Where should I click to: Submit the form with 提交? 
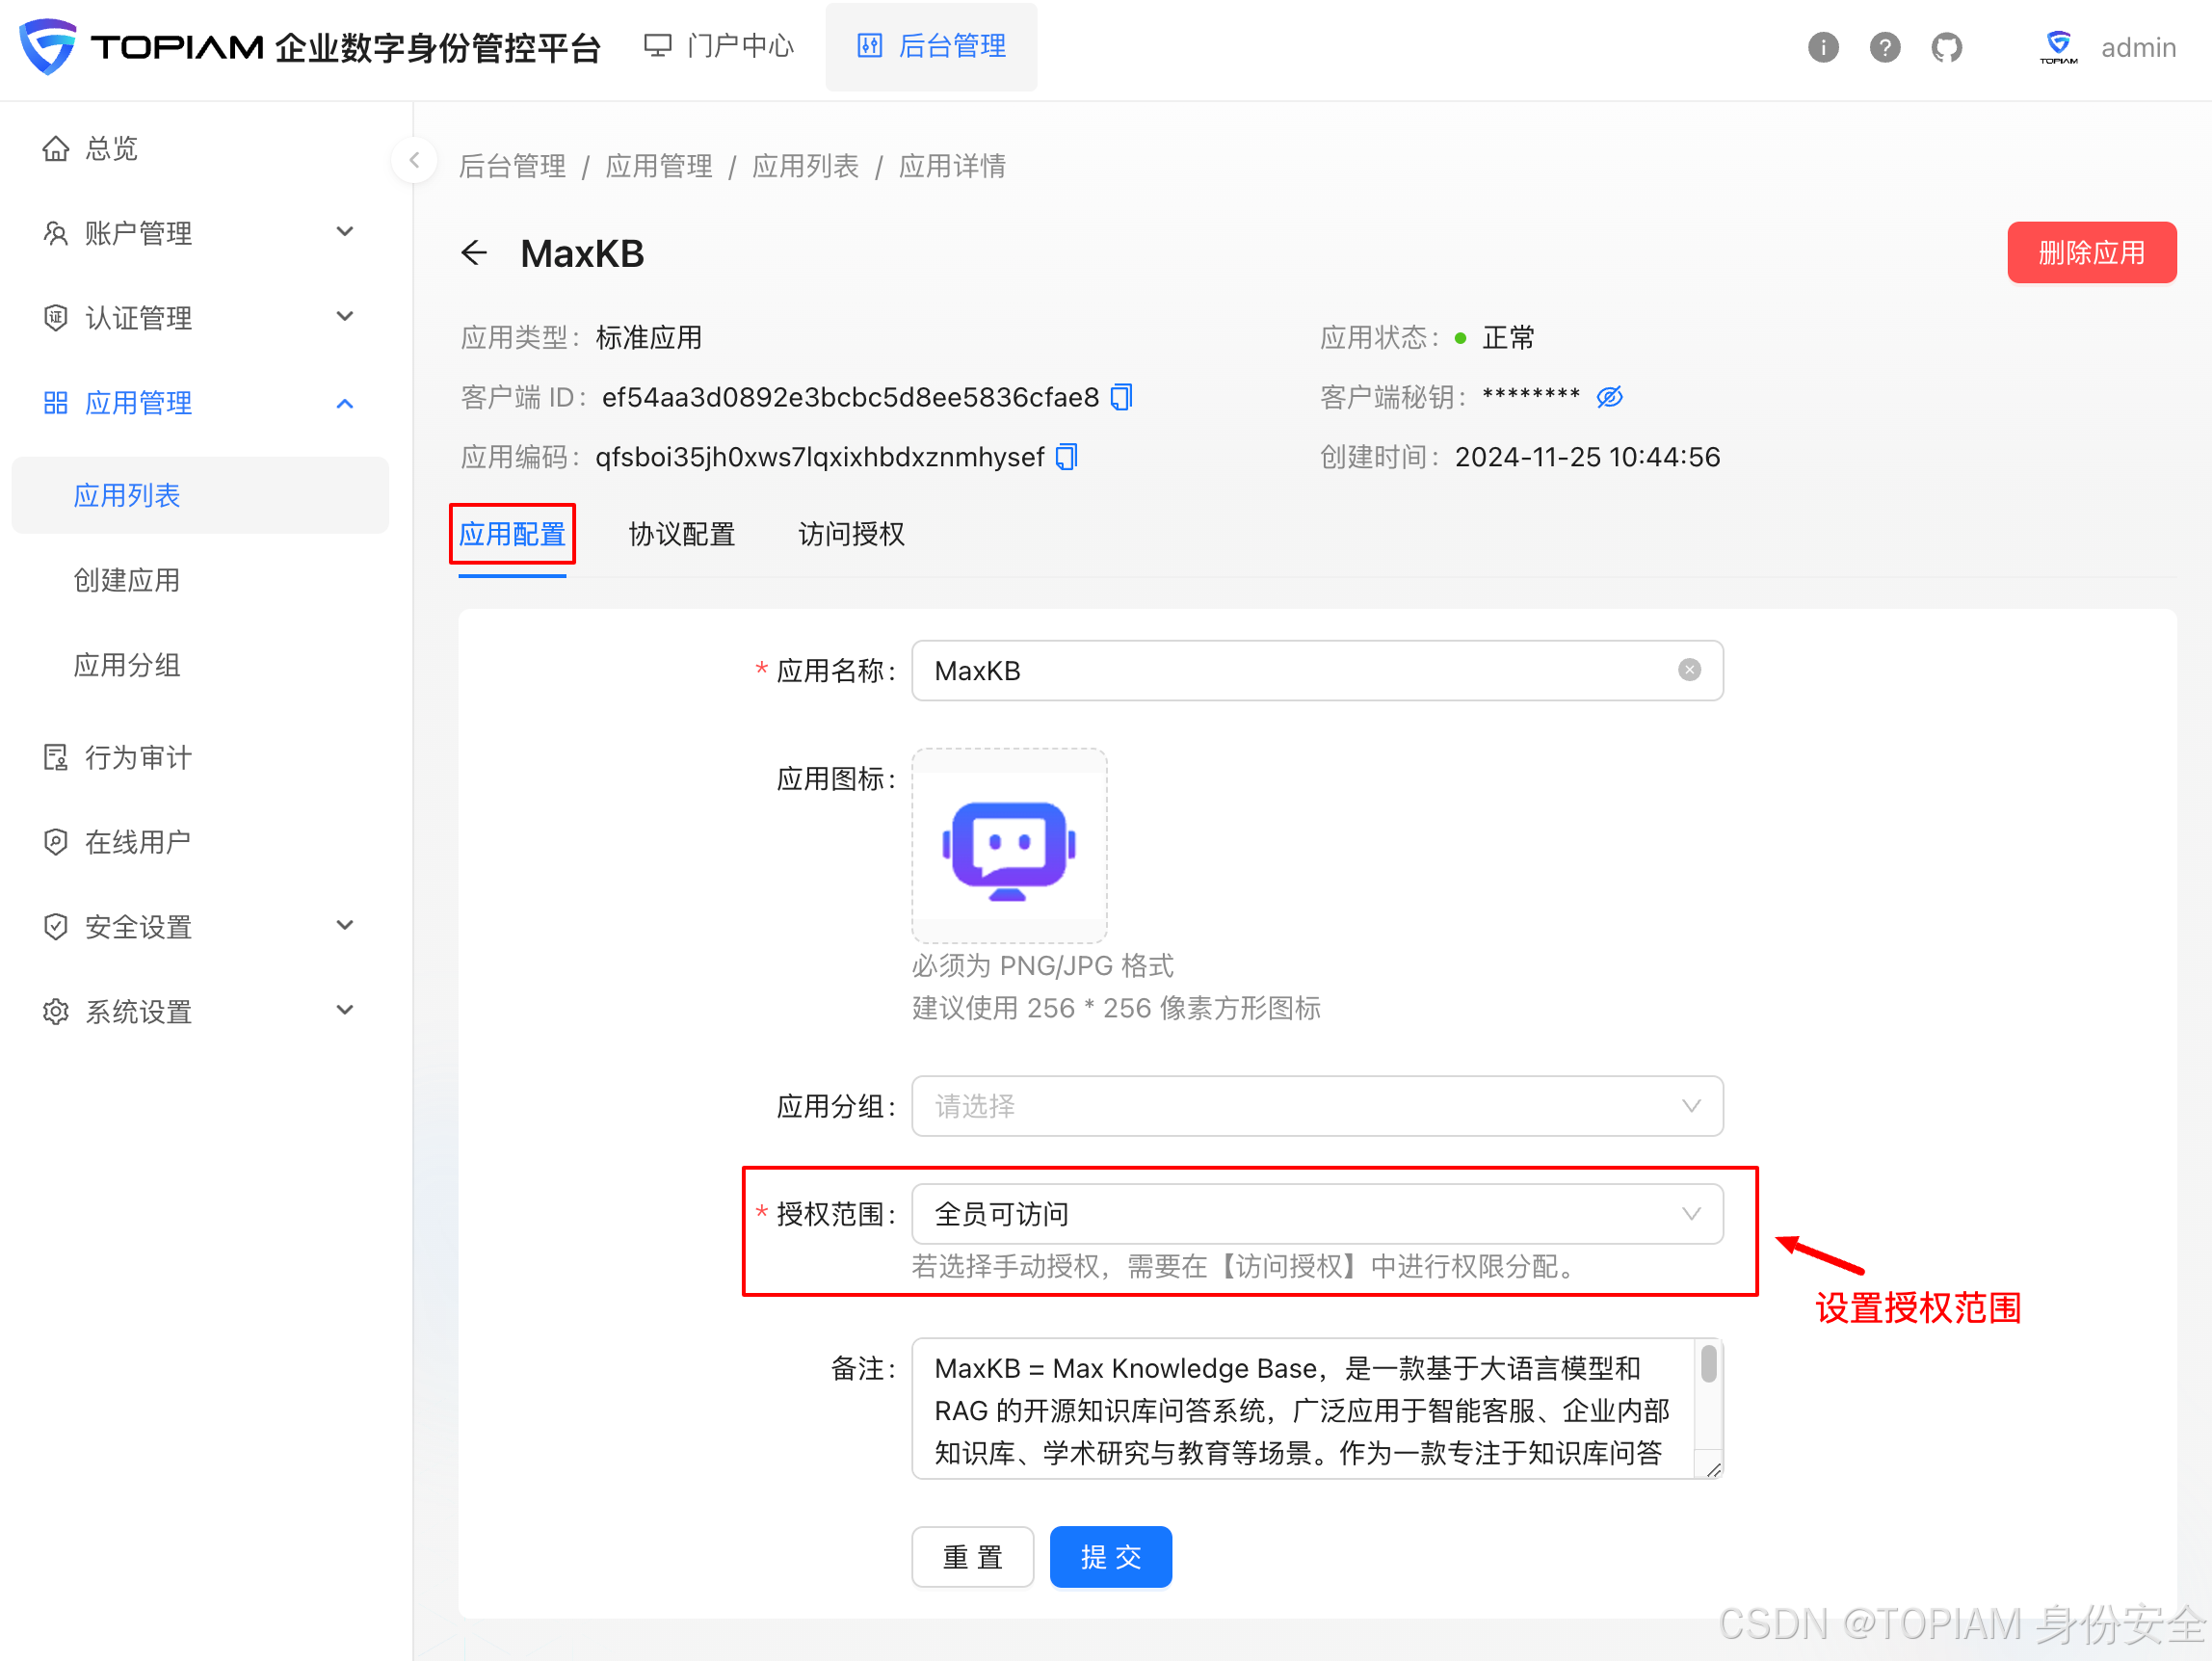click(x=1110, y=1556)
